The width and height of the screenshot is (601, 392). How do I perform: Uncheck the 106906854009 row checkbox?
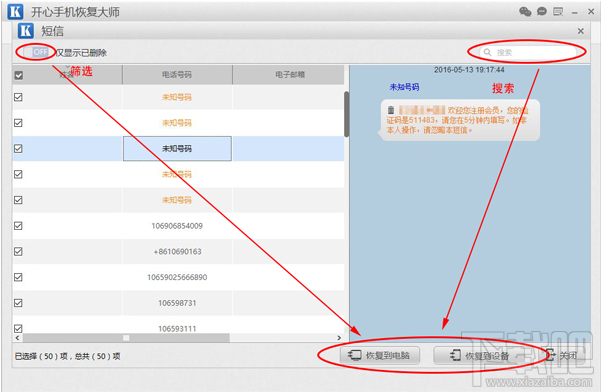pos(18,225)
